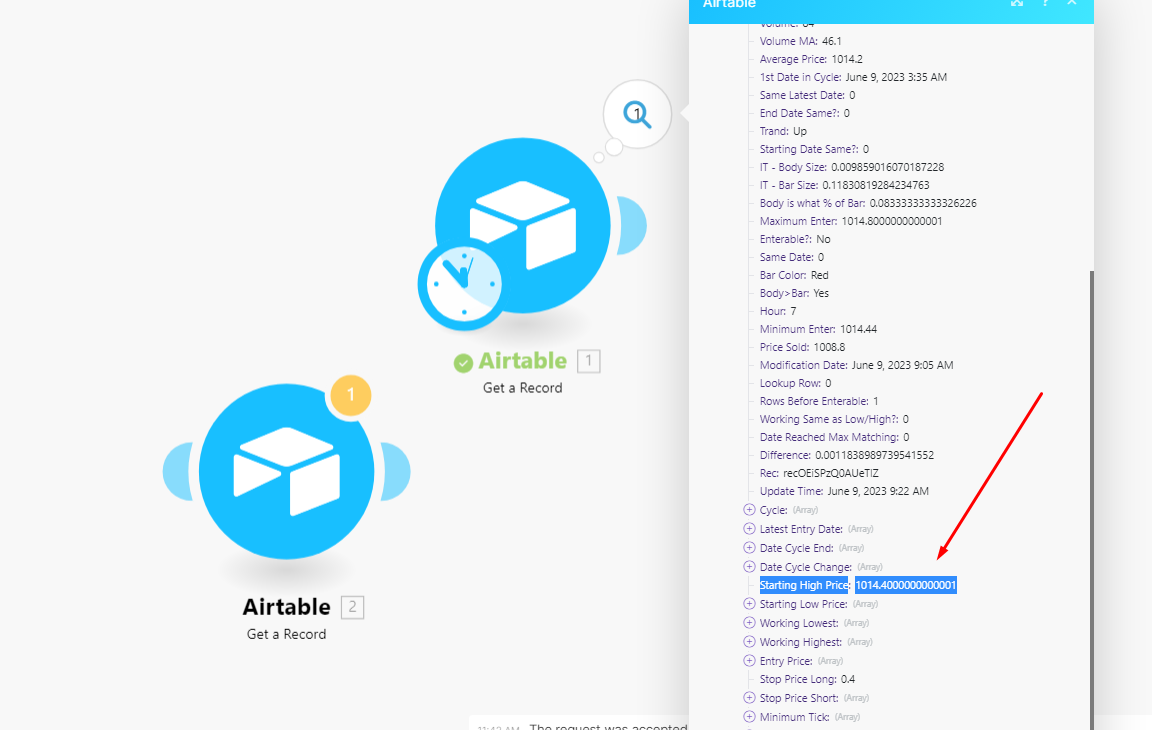Expand the Starting Low Price array

tap(749, 604)
